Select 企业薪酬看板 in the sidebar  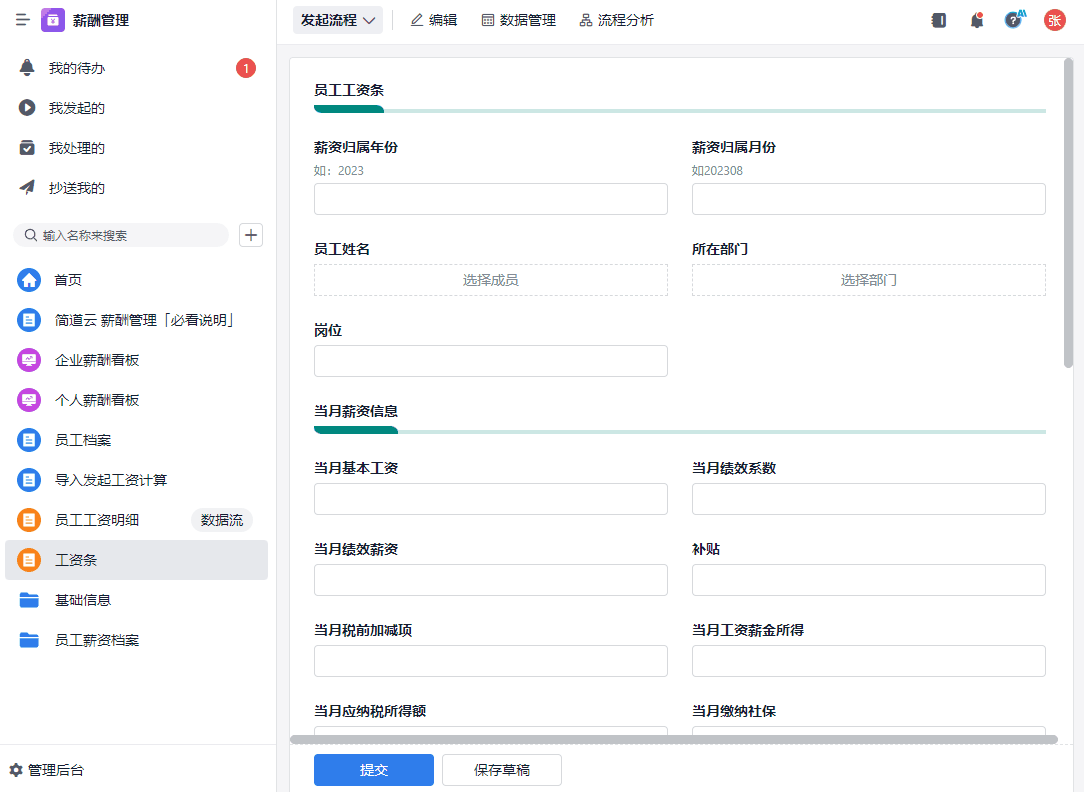point(96,360)
